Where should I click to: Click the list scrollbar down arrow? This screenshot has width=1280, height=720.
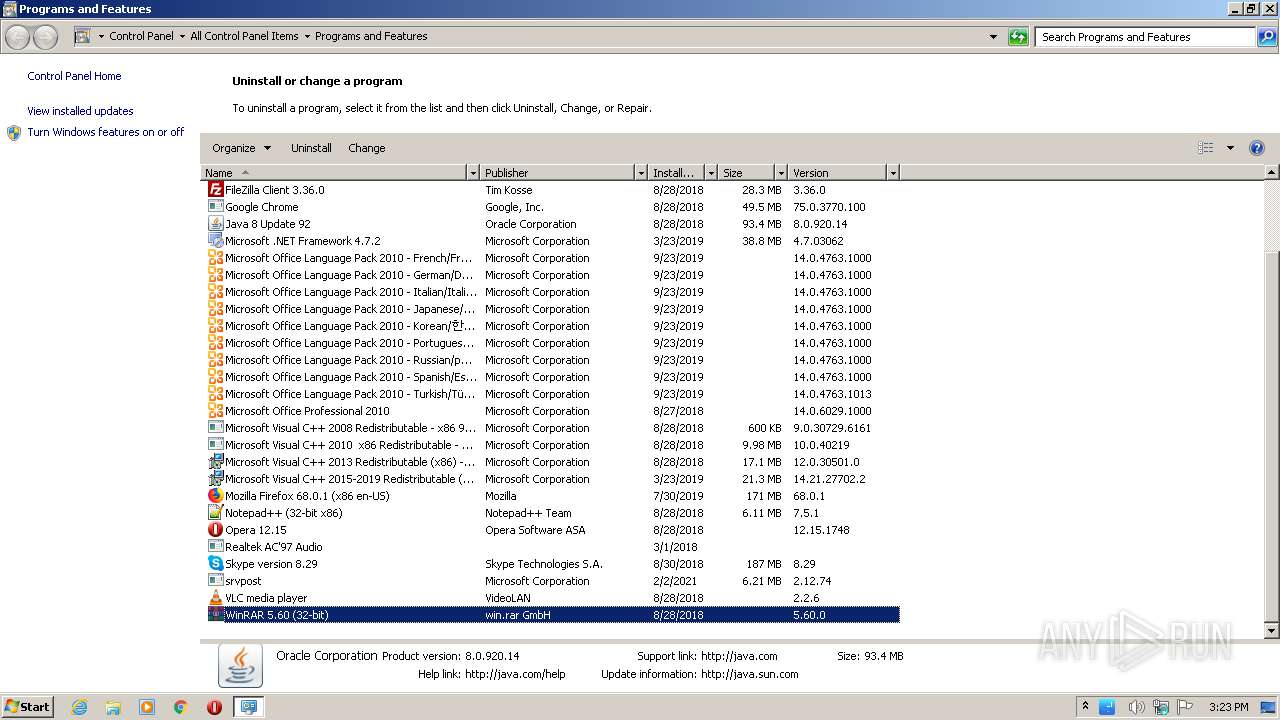tap(1272, 631)
